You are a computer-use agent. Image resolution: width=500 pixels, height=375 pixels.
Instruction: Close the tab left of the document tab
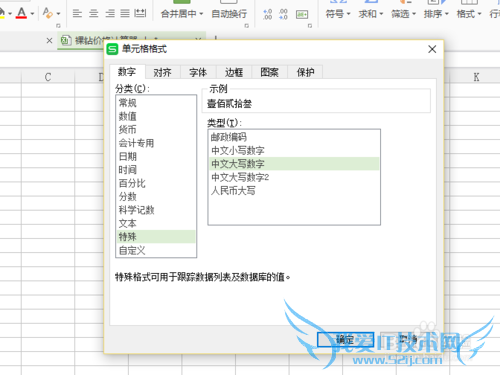click(49, 41)
